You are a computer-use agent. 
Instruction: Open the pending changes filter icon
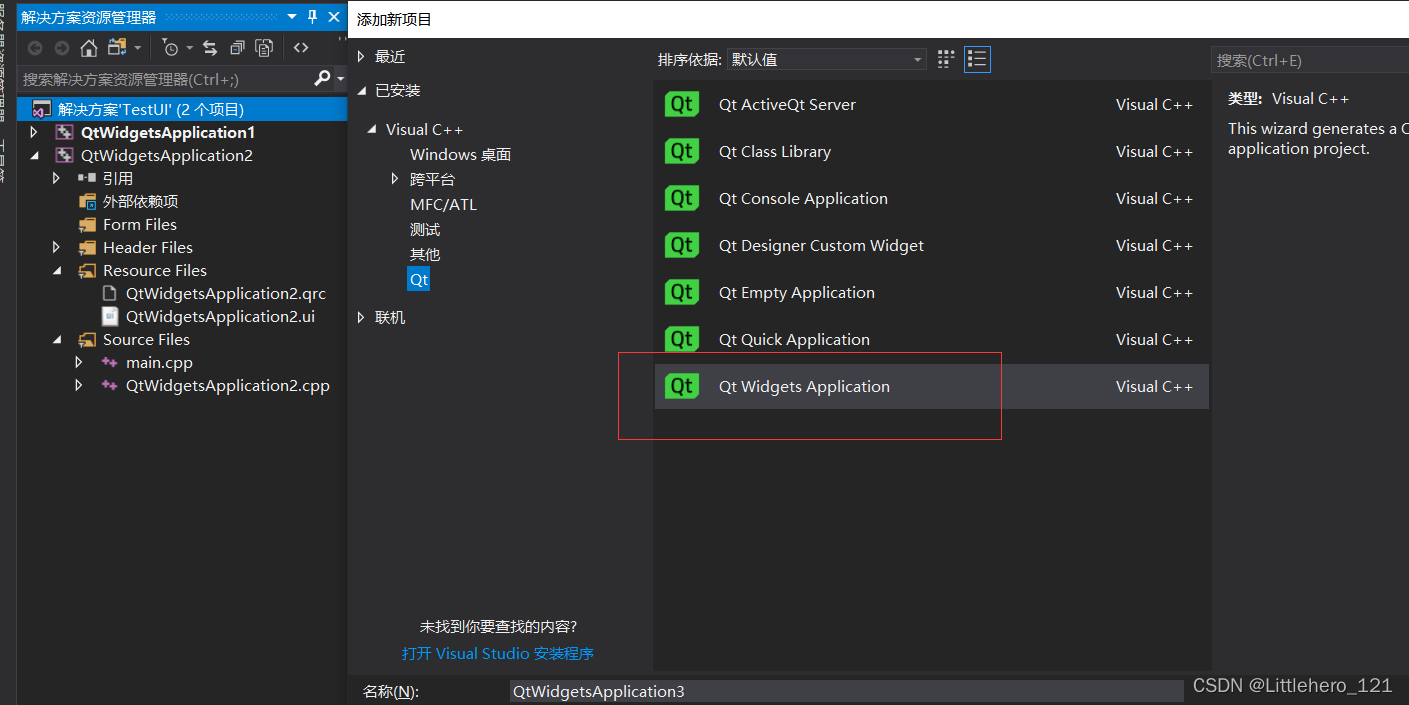[170, 48]
